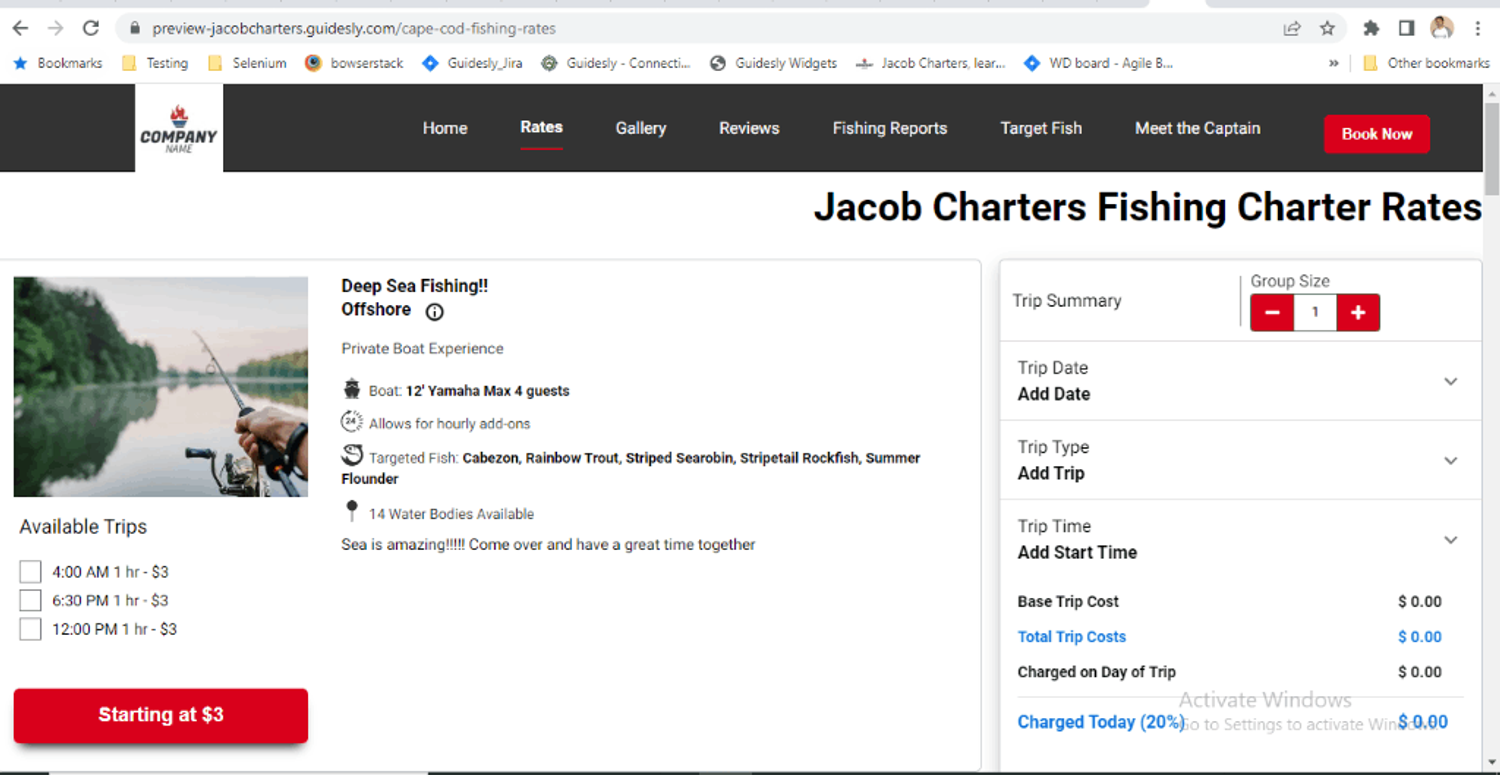Increase group size with plus button
The height and width of the screenshot is (775, 1500).
tap(1358, 313)
